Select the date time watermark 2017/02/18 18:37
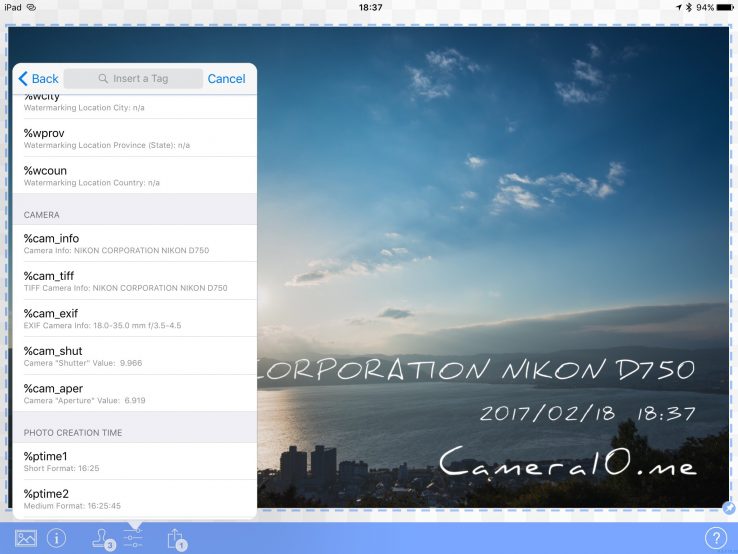Viewport: 738px width, 554px height. click(587, 413)
